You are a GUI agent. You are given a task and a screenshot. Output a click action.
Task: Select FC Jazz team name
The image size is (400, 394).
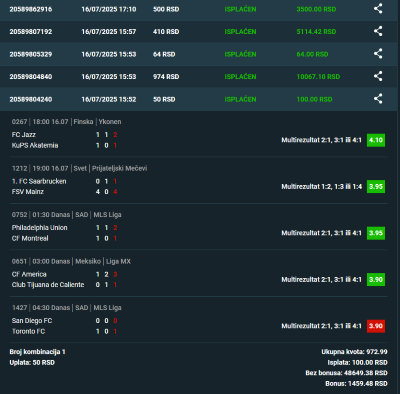(24, 135)
